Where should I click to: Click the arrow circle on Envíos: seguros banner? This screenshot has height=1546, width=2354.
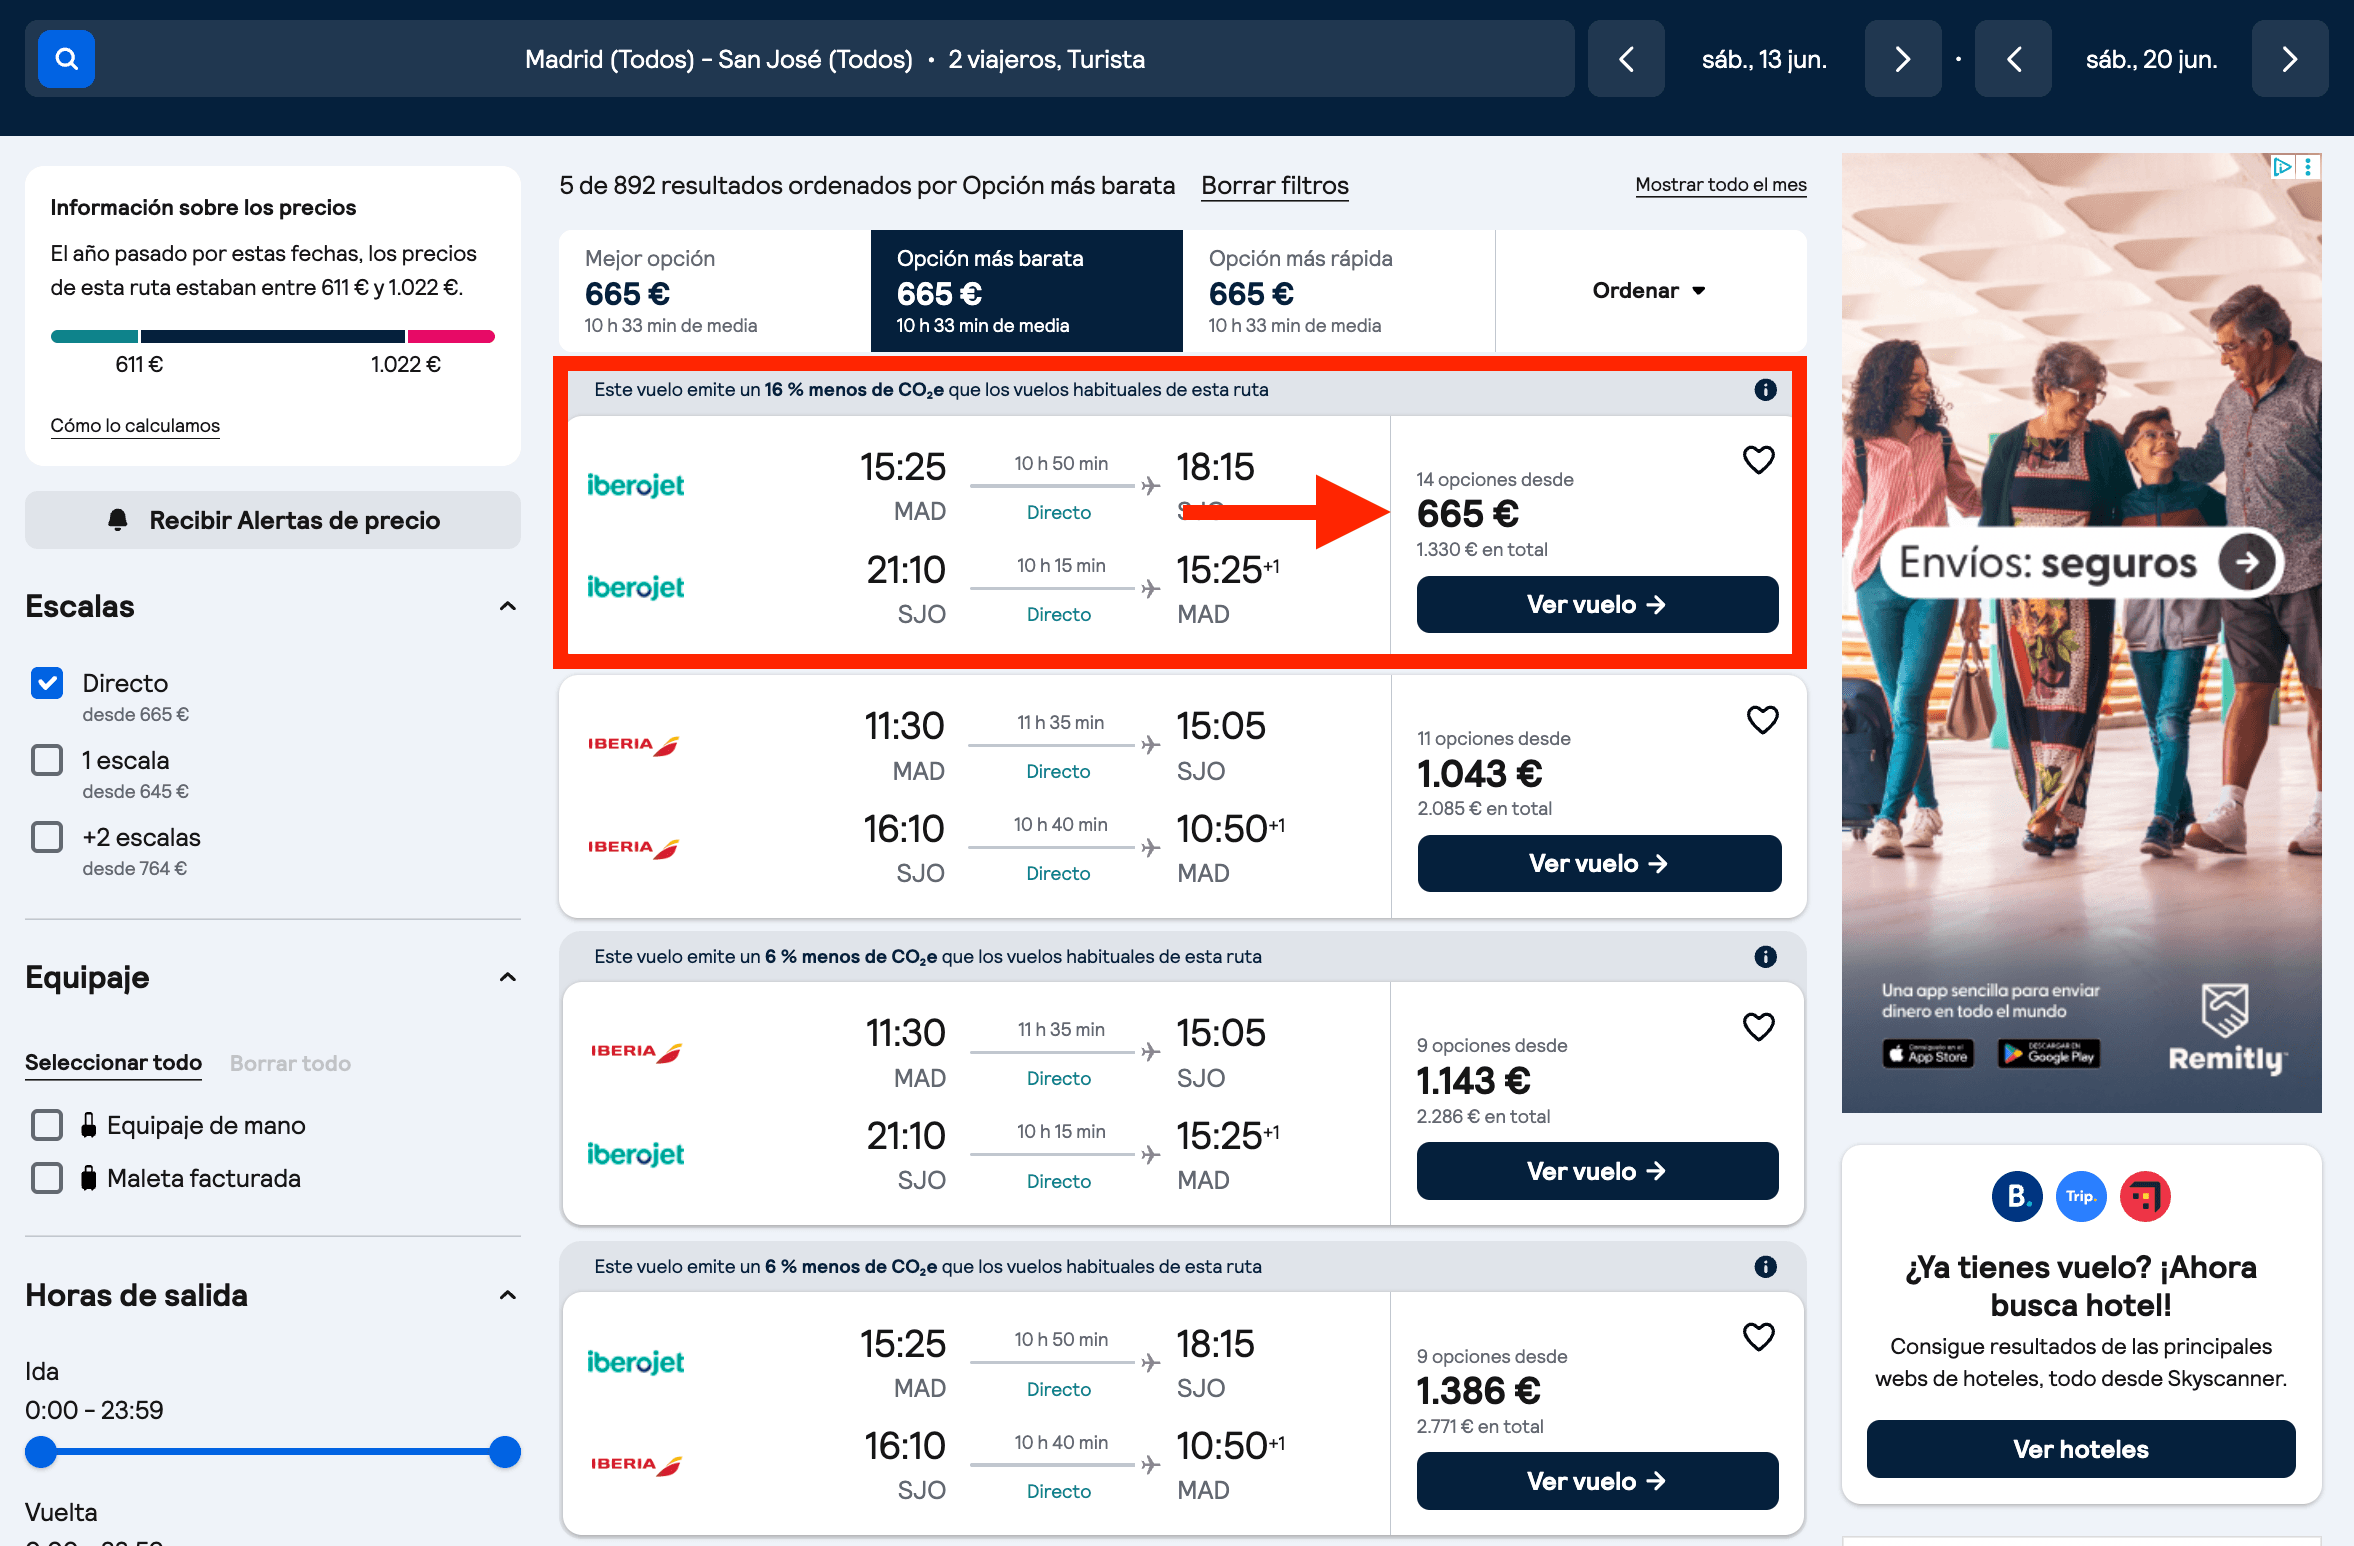pyautogui.click(x=2245, y=562)
